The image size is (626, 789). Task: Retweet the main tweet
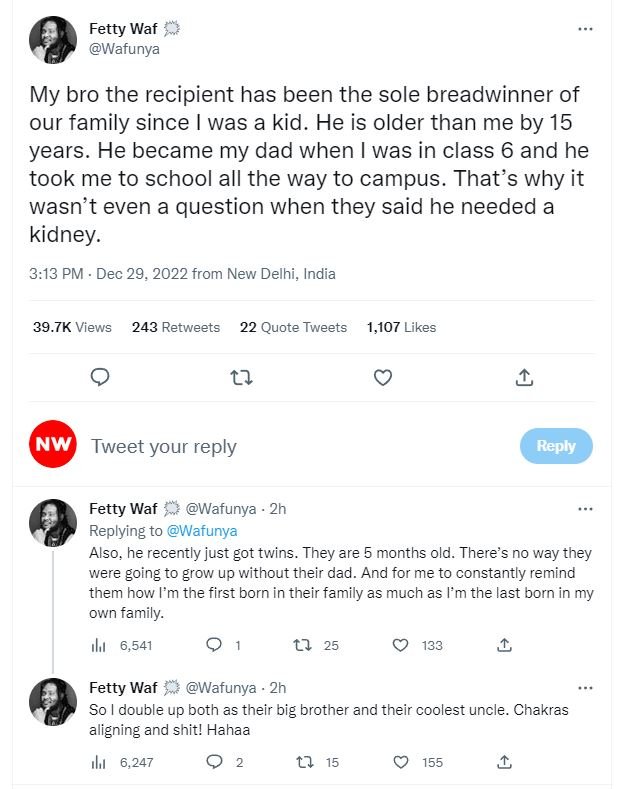[x=241, y=378]
